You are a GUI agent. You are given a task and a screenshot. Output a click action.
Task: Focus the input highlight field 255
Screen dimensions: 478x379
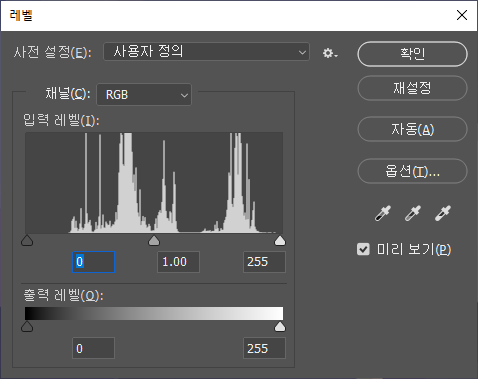point(264,262)
